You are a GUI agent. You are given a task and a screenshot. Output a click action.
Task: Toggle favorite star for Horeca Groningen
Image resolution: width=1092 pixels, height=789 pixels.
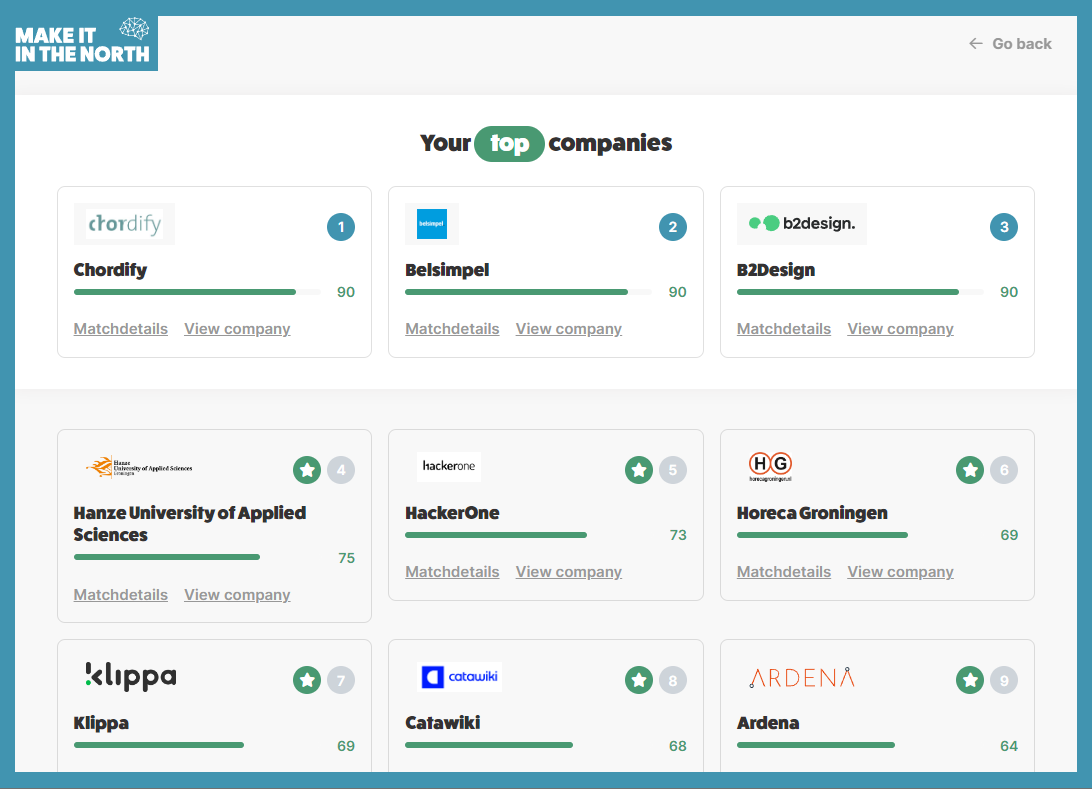970,470
